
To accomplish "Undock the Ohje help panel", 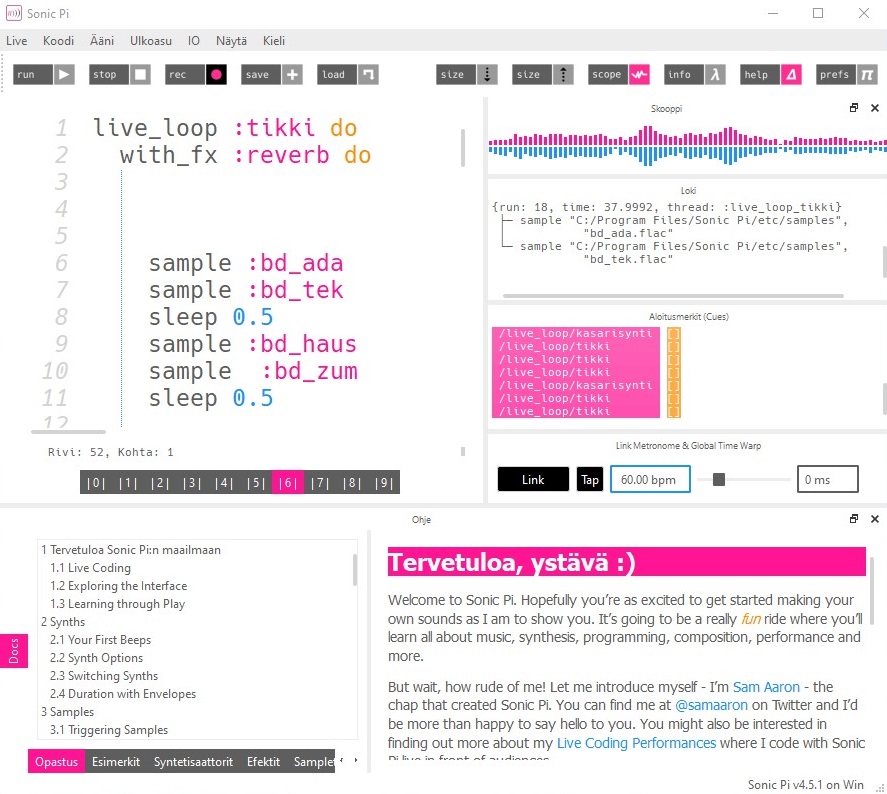I will 854,519.
